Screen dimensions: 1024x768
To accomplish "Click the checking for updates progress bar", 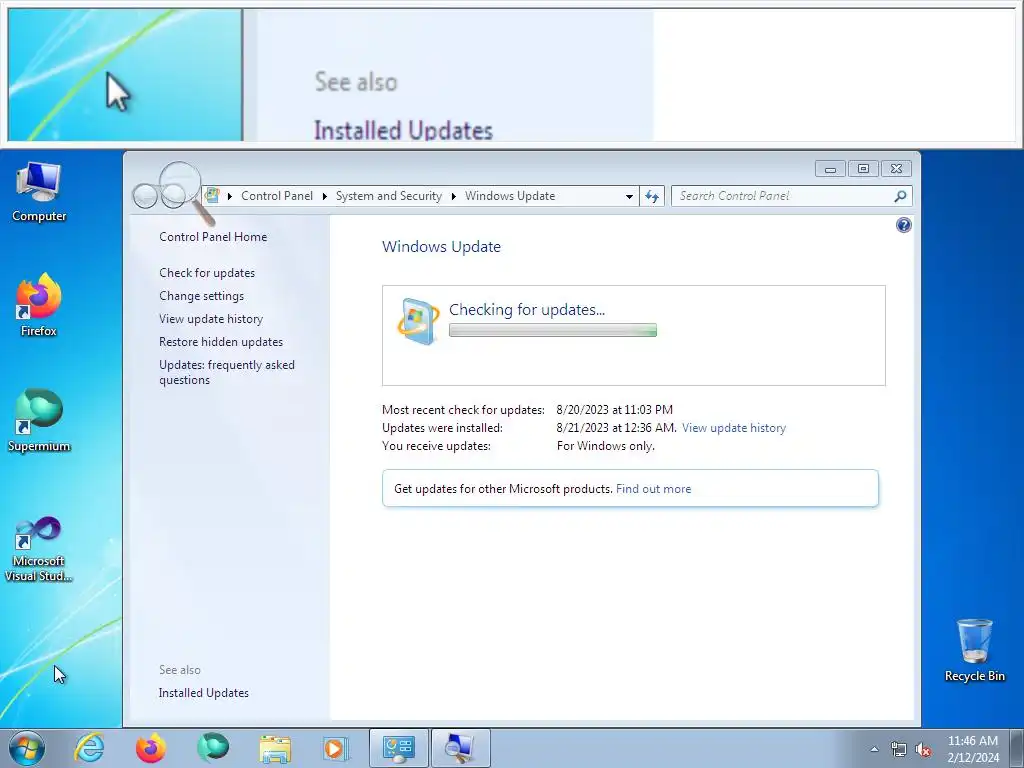I will [552, 330].
